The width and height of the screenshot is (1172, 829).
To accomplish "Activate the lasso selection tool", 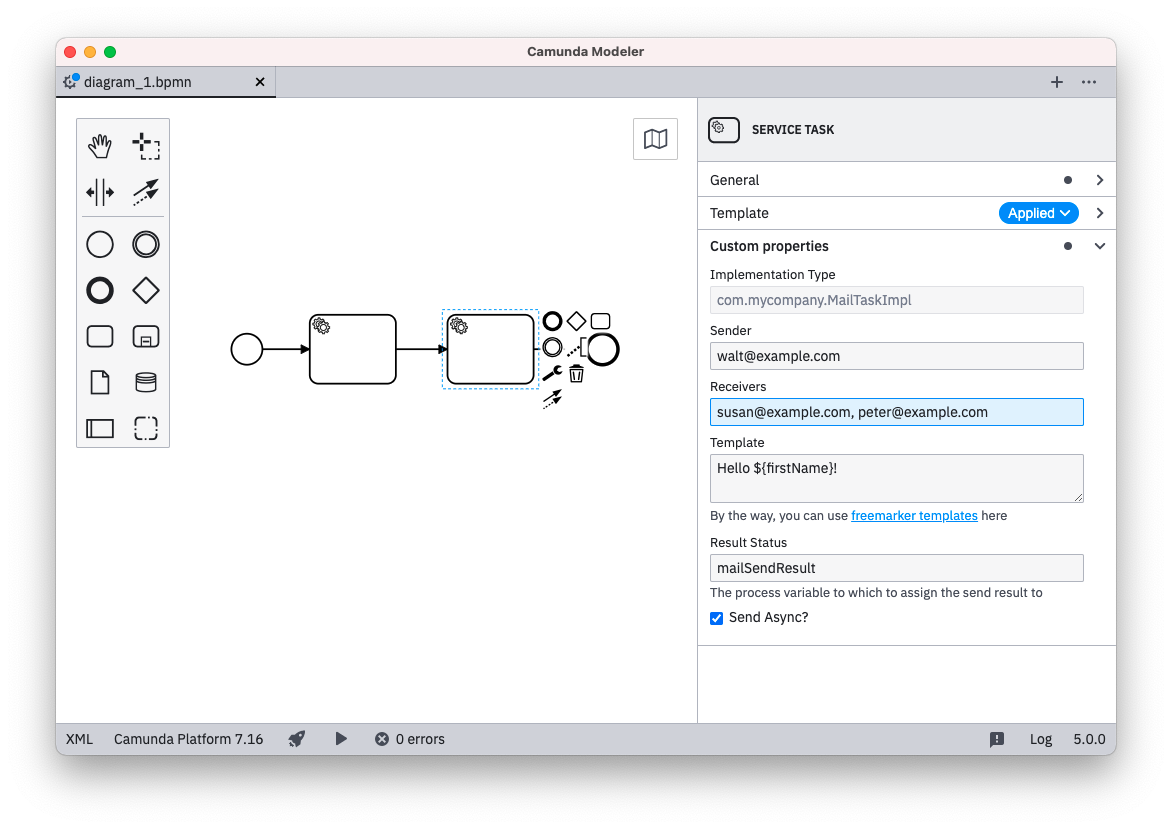I will click(x=146, y=145).
